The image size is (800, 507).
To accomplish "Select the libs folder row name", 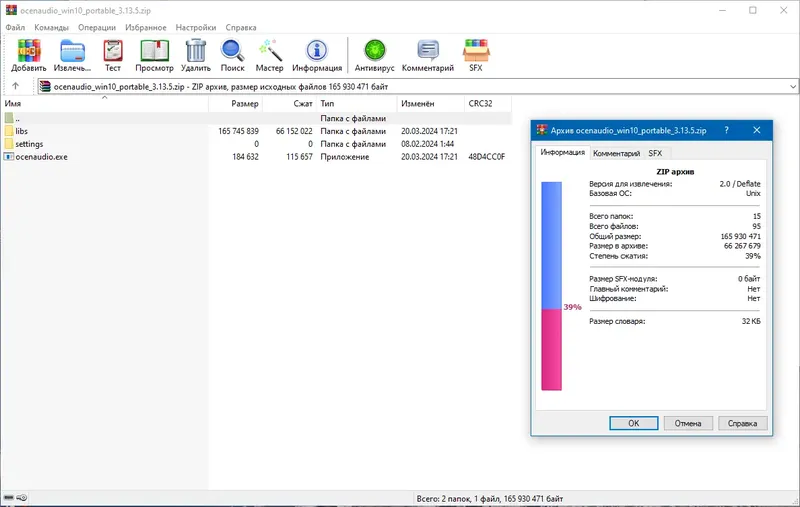I will pyautogui.click(x=21, y=131).
